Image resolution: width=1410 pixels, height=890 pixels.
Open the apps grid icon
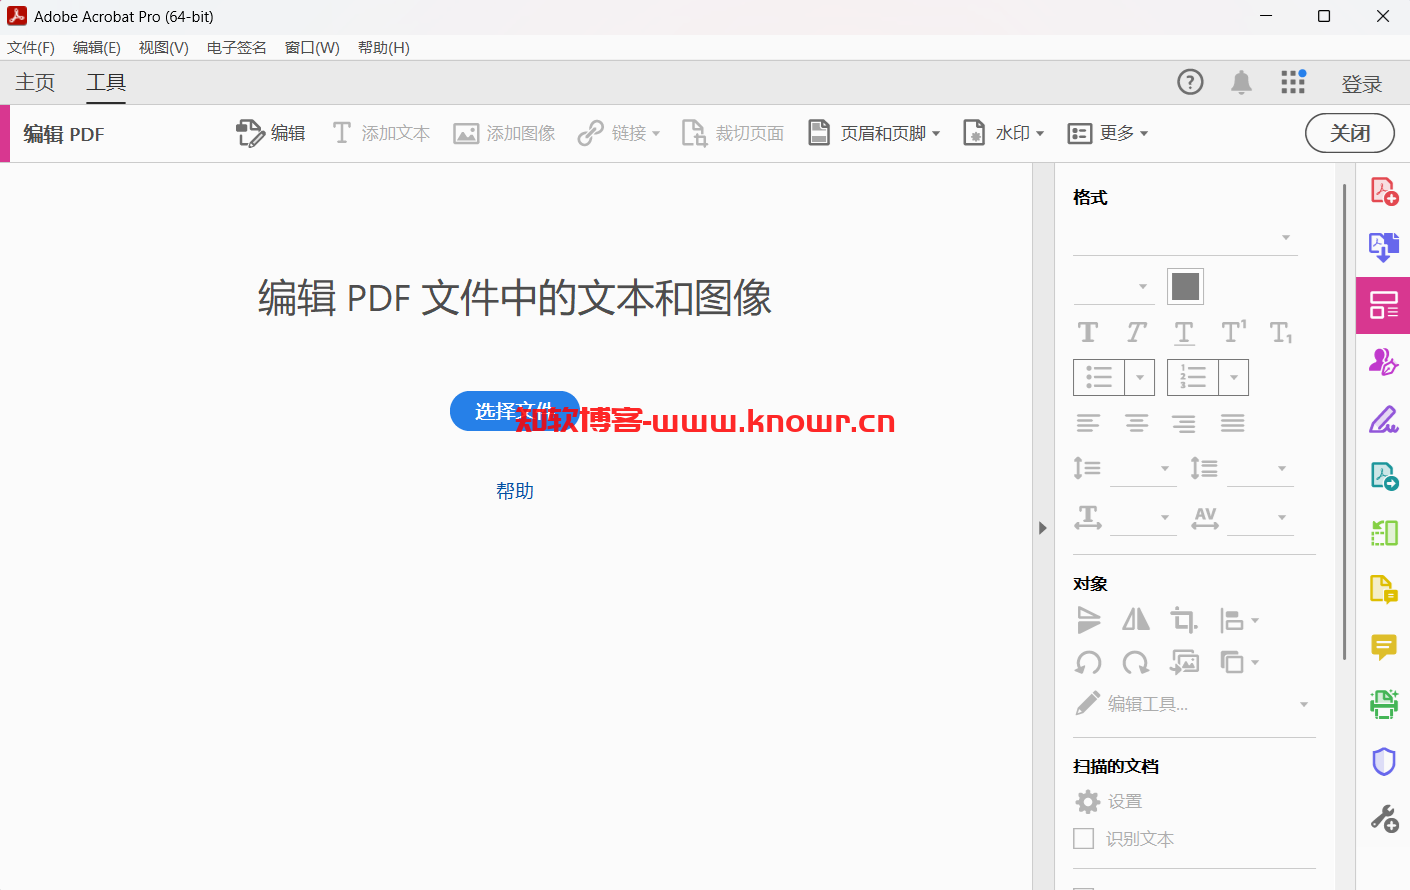pyautogui.click(x=1293, y=82)
